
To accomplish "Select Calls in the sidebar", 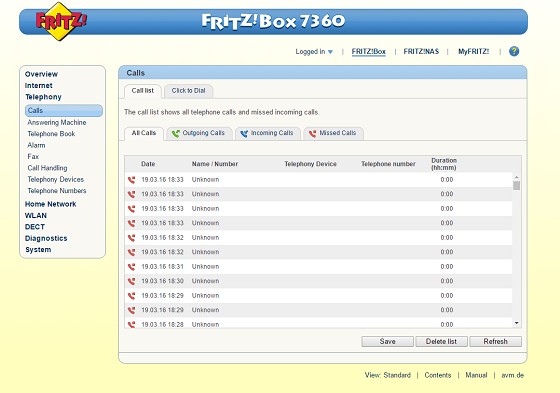I will click(64, 111).
